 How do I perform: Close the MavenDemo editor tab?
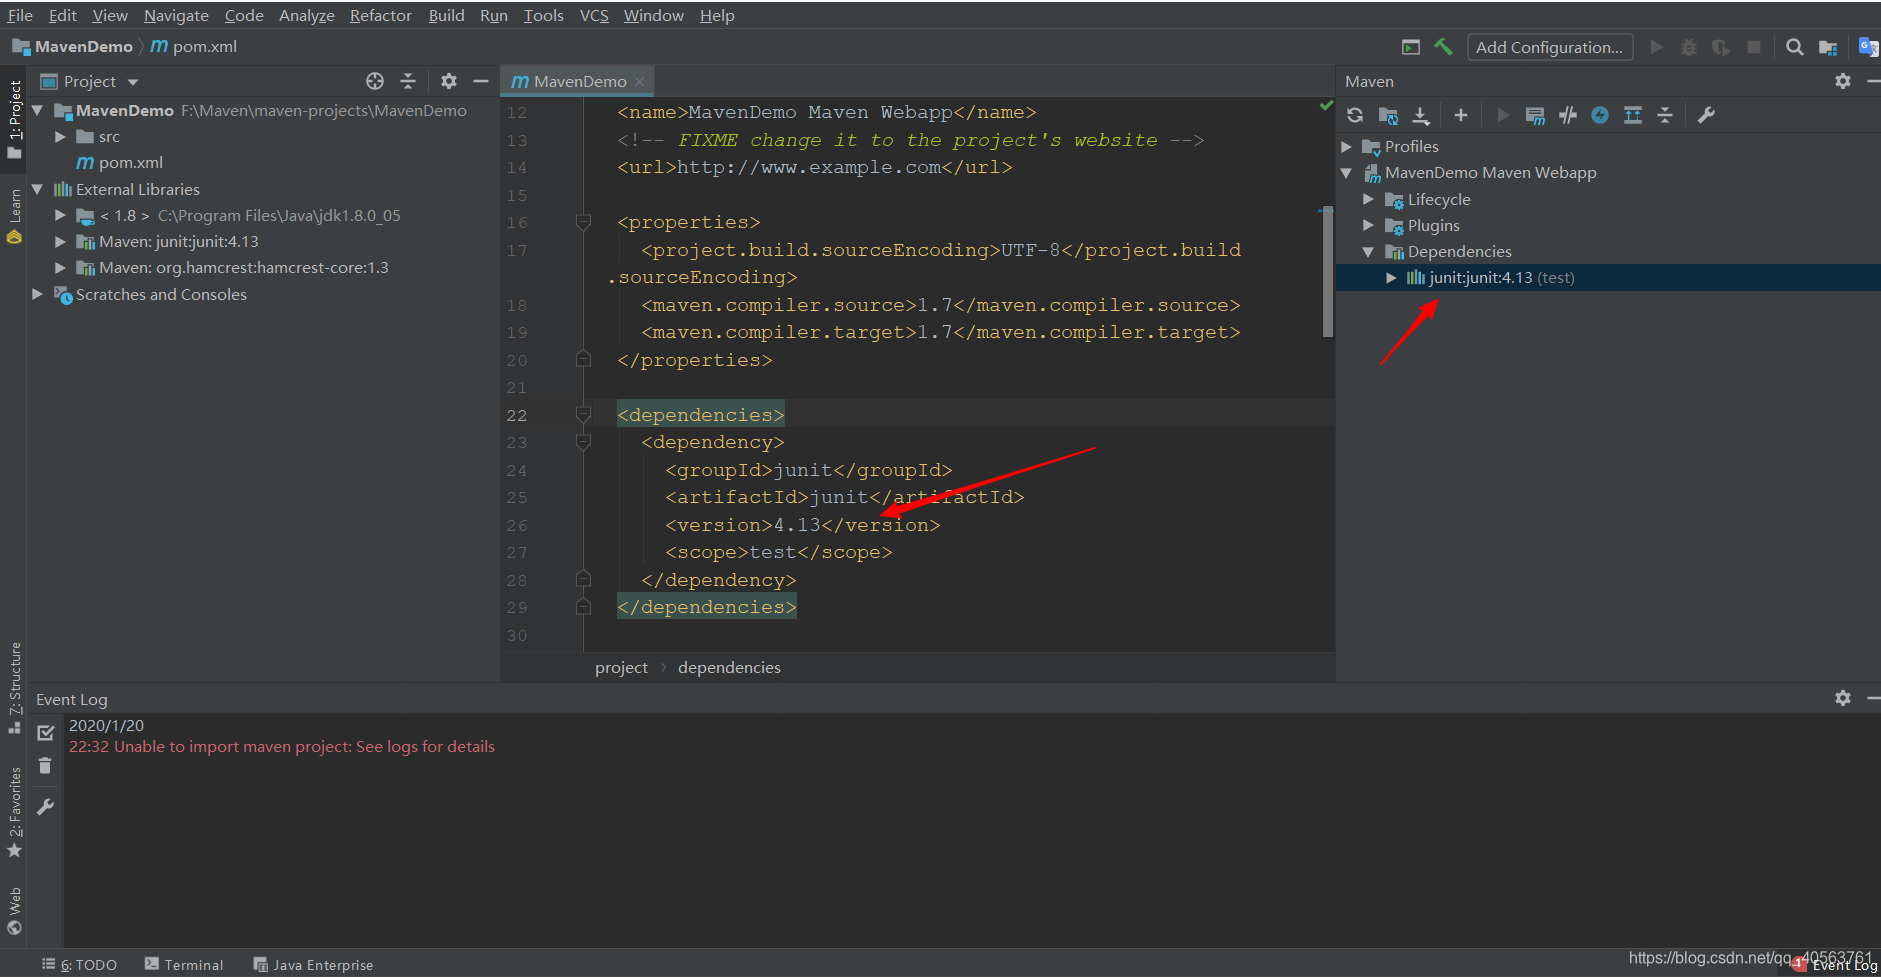pos(639,82)
